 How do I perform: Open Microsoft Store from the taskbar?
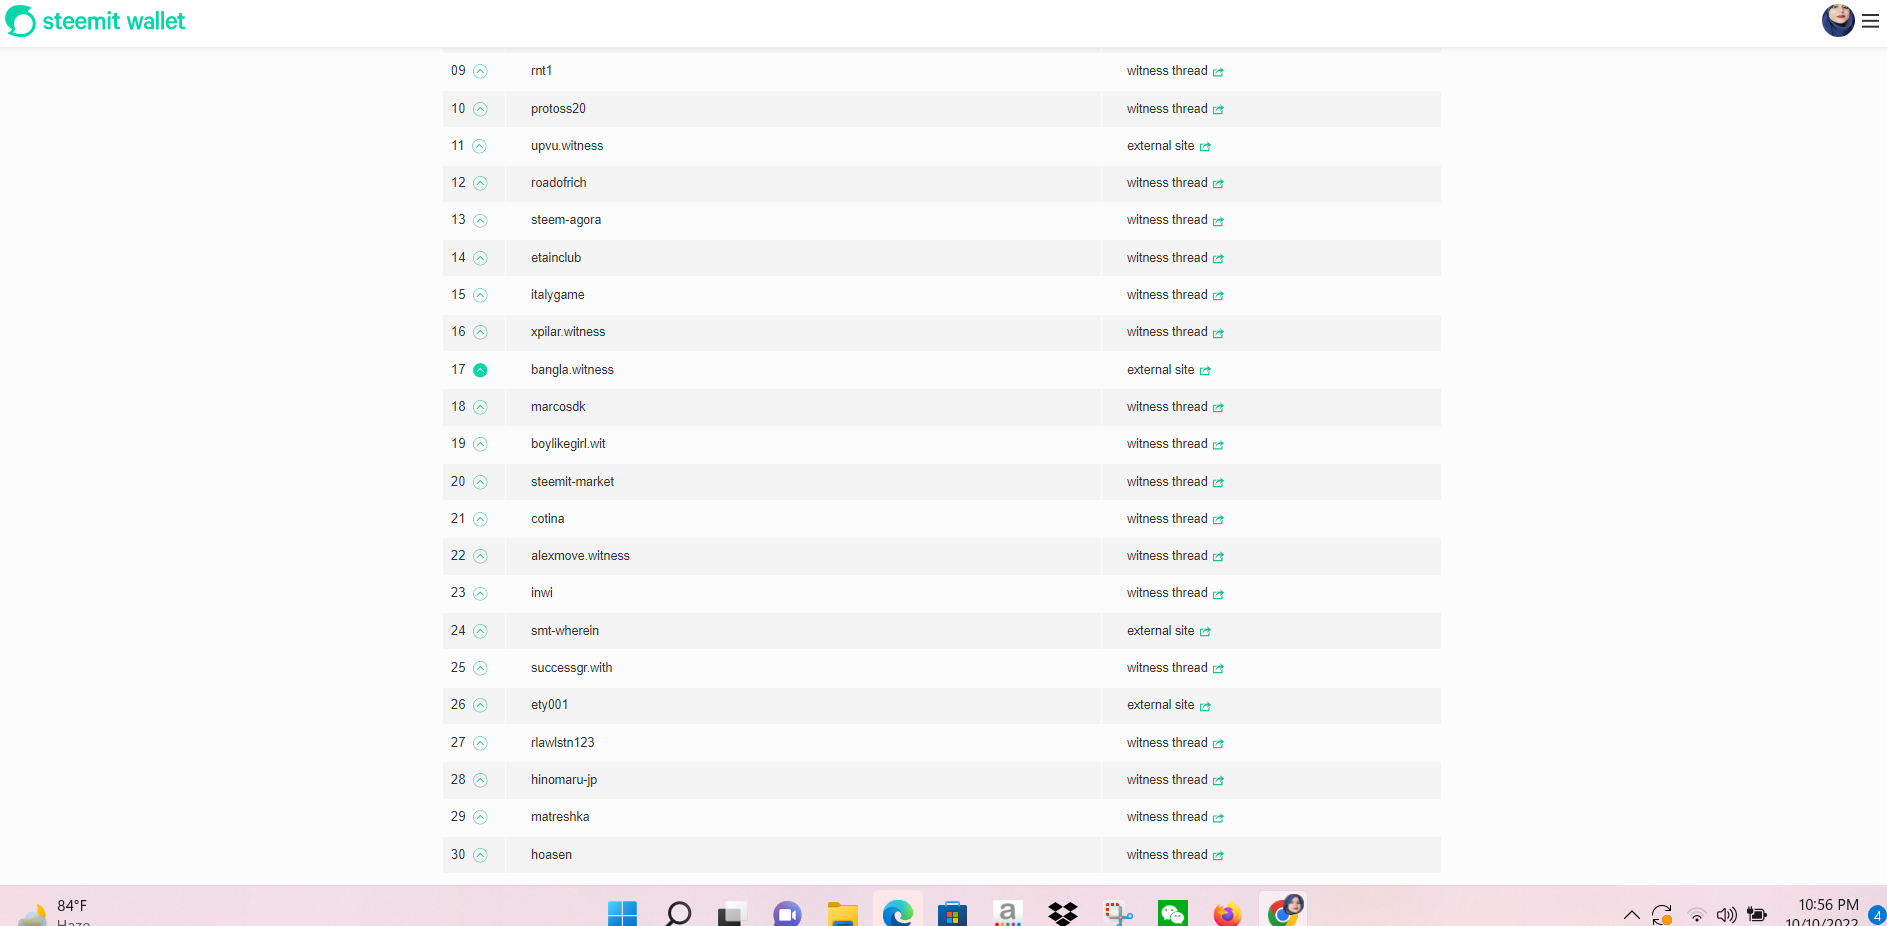pos(952,913)
